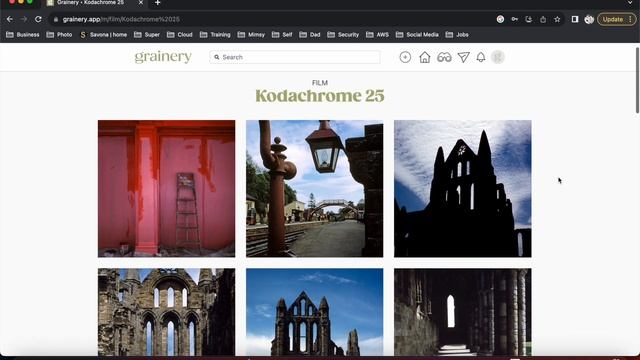
Task: Open messages paper plane icon
Action: point(464,57)
